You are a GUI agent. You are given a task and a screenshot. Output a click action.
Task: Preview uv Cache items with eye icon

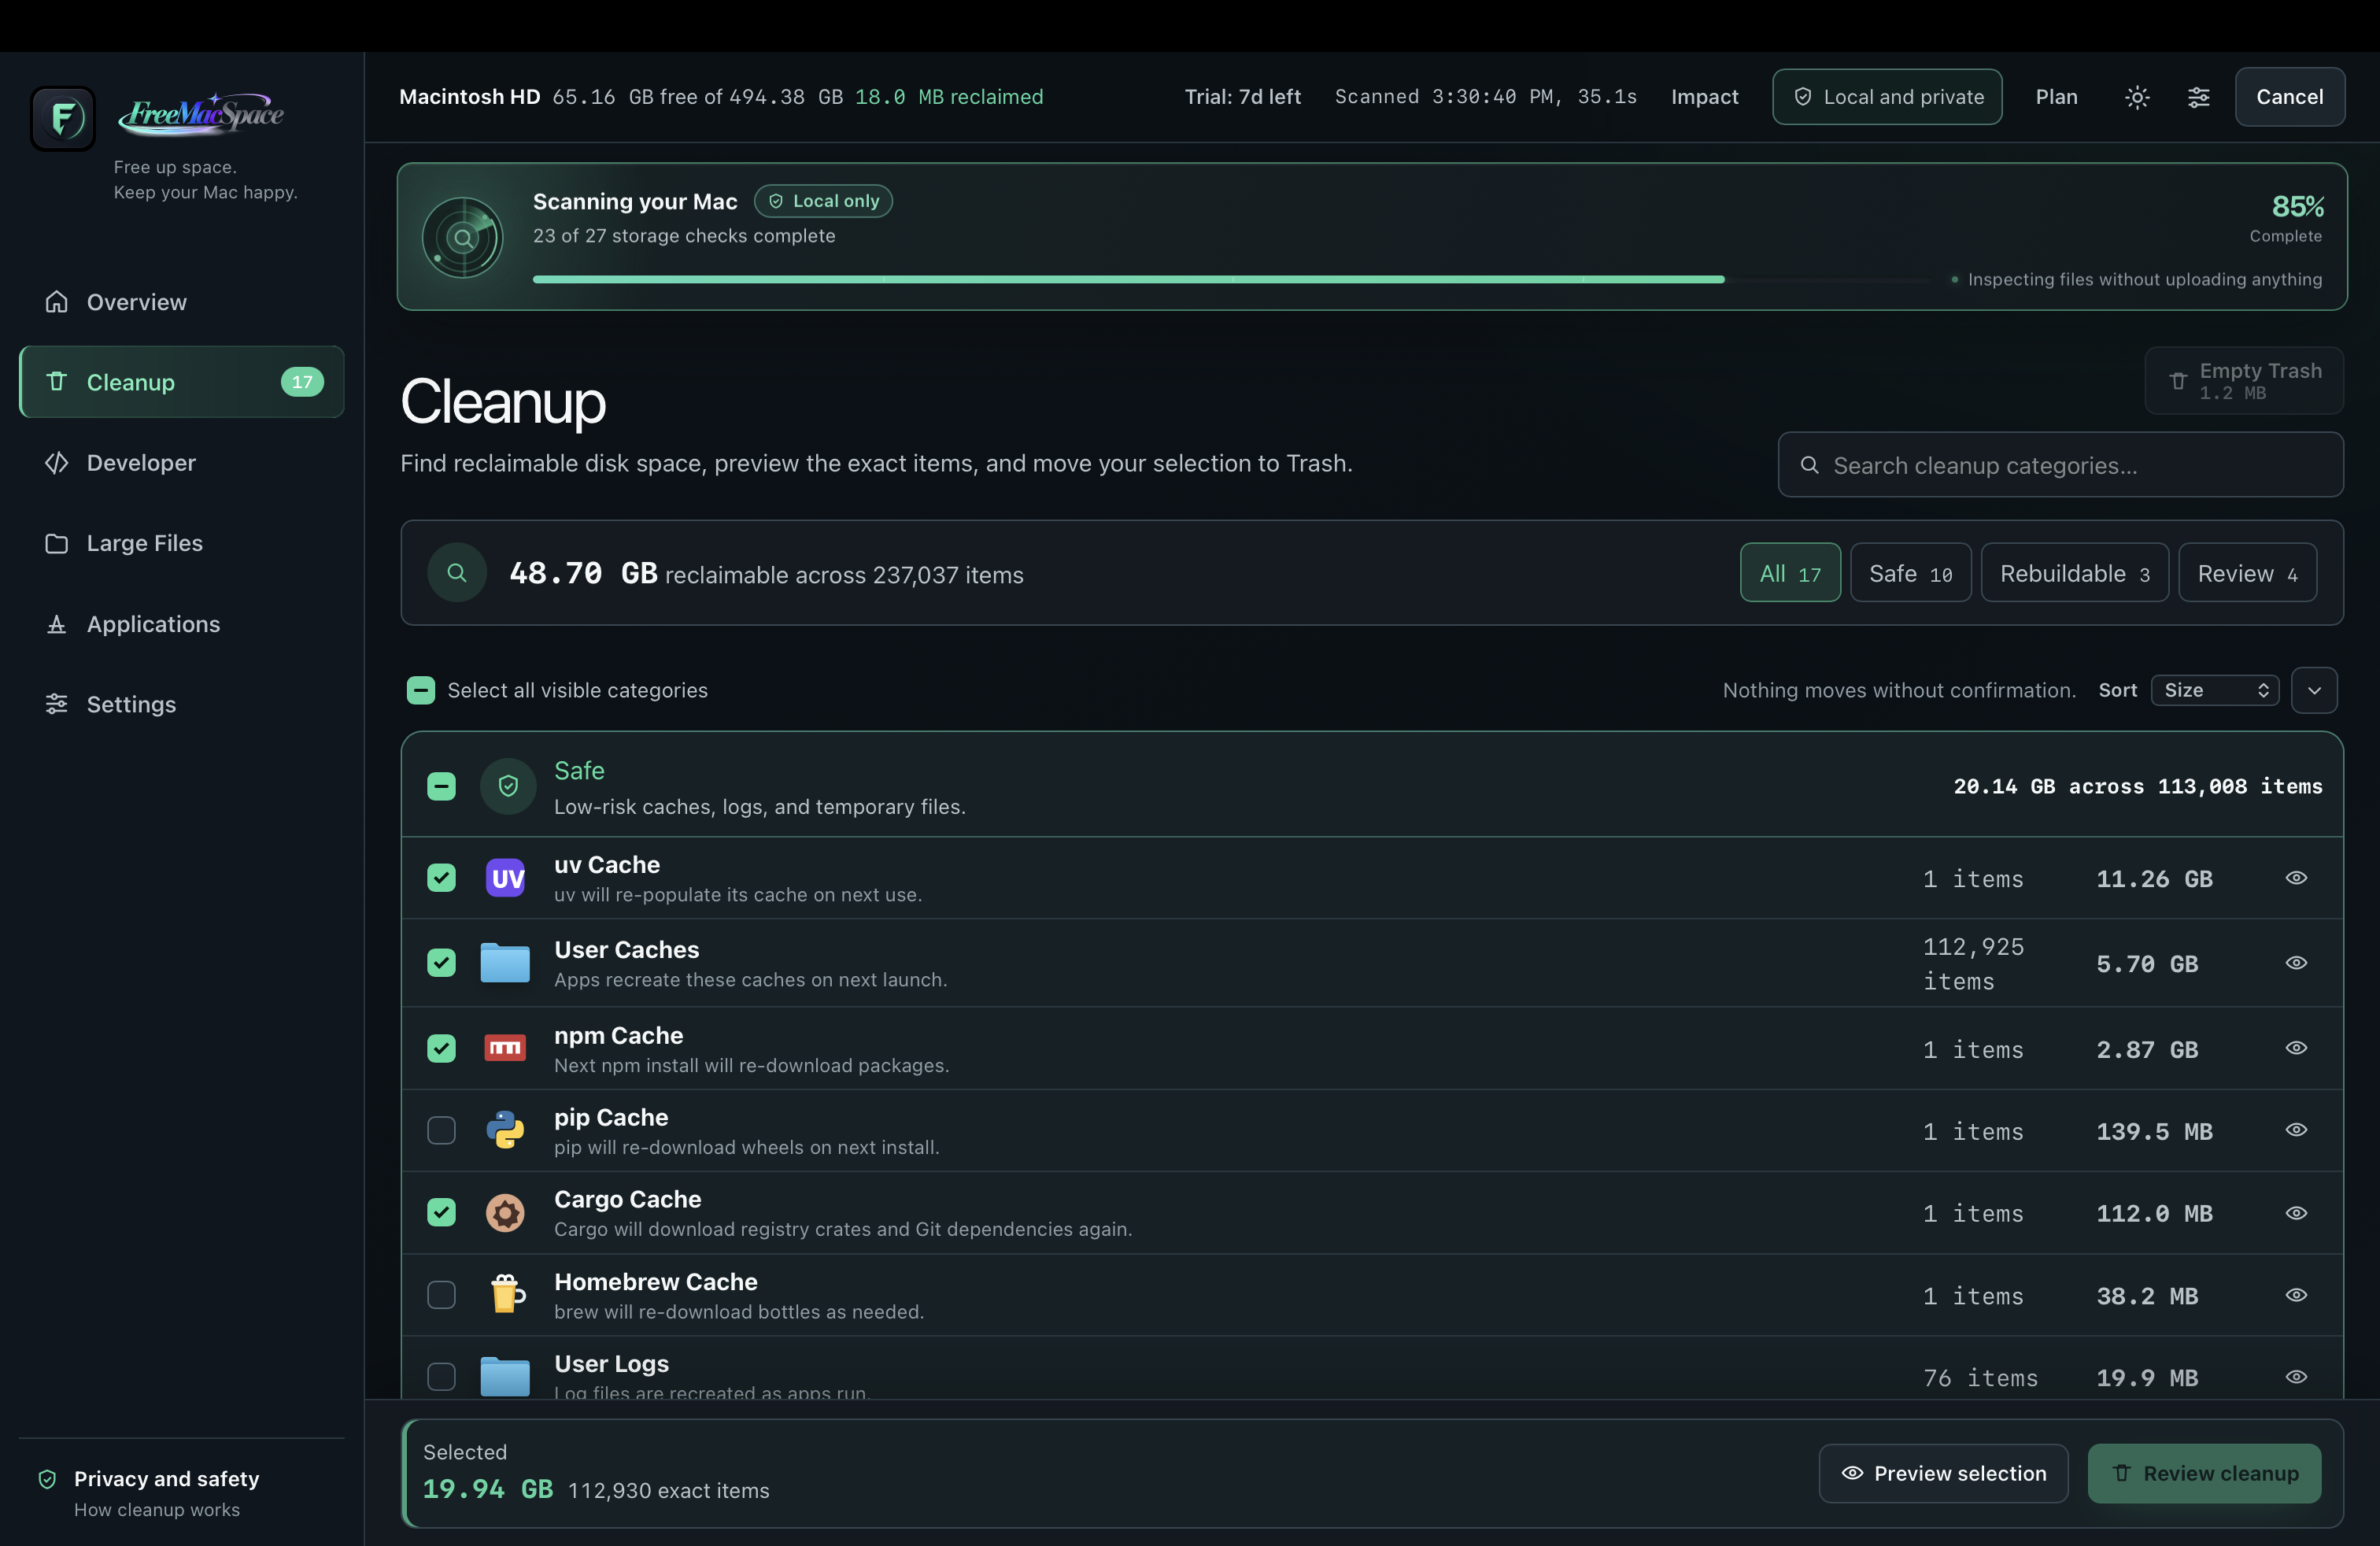click(2296, 878)
